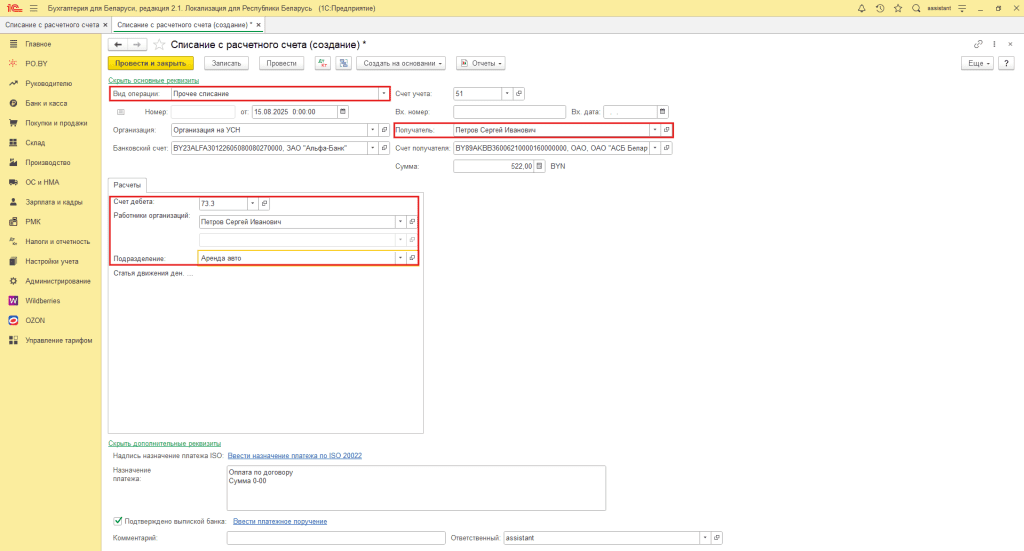Expand the Вид операции dropdown
Image resolution: width=1024 pixels, height=551 pixels.
pyautogui.click(x=383, y=93)
